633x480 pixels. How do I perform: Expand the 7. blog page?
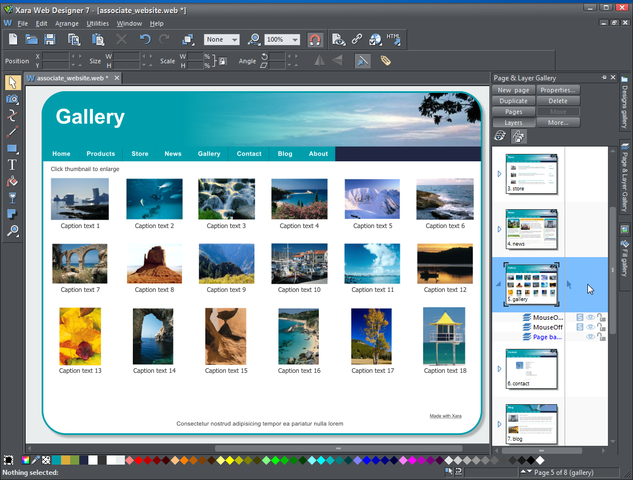point(499,424)
